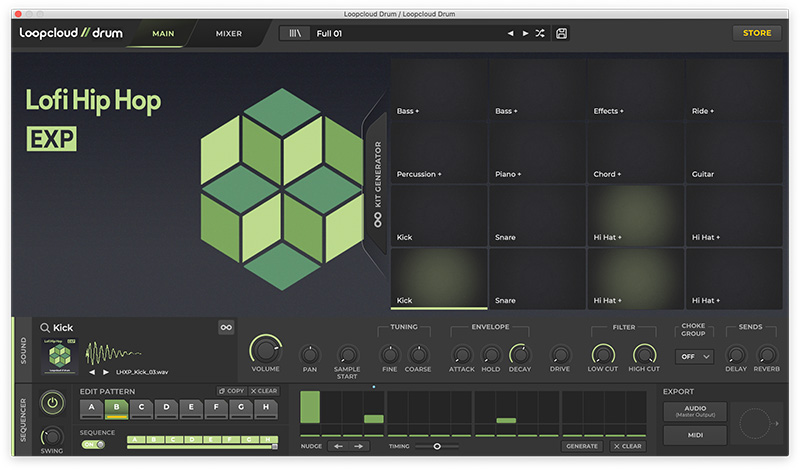Adjust the Volume knob
800x470 pixels.
pyautogui.click(x=265, y=350)
